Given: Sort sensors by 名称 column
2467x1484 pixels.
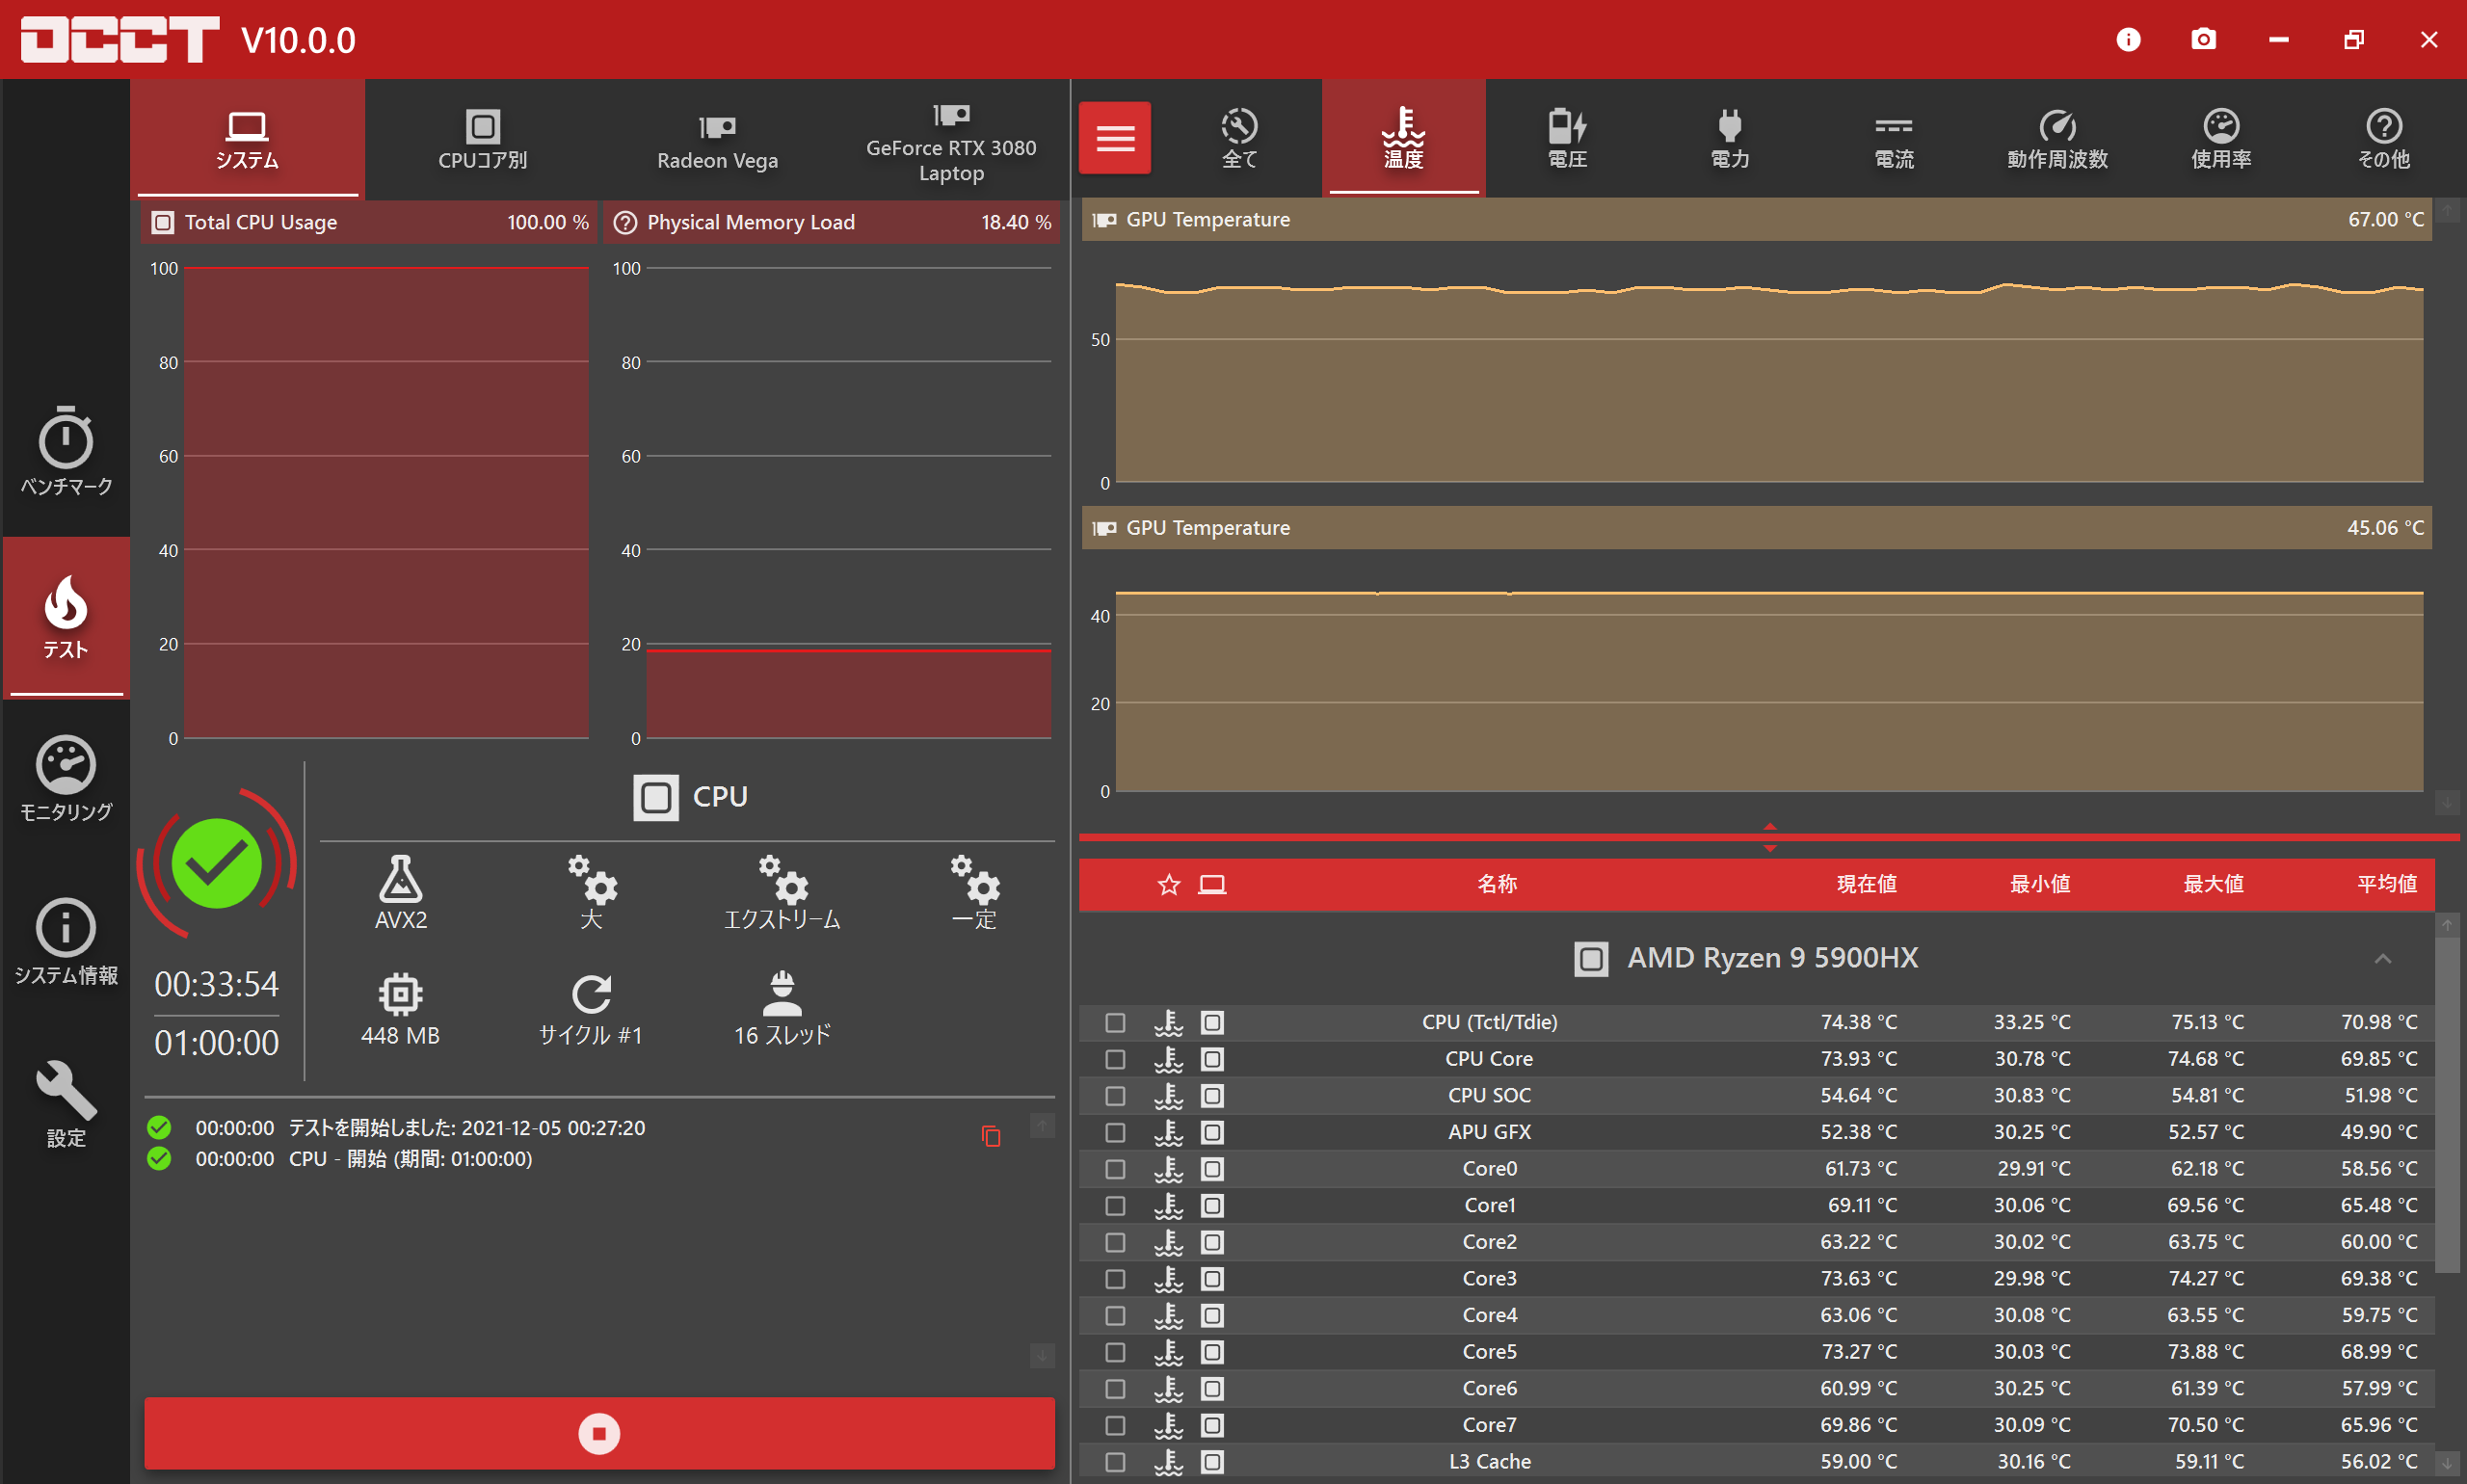Looking at the screenshot, I should [1497, 884].
